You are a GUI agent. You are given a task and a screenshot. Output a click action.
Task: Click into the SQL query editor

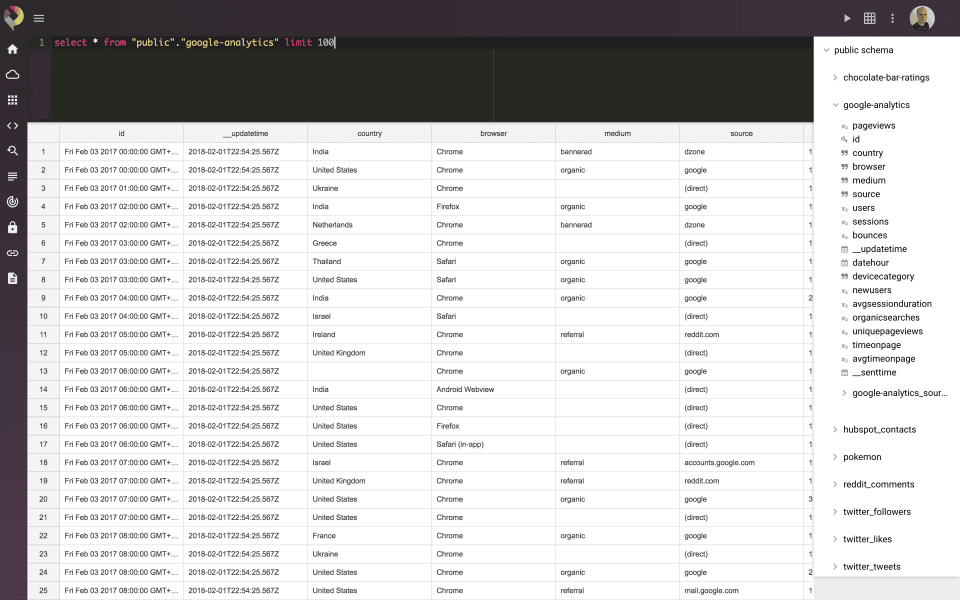[430, 80]
